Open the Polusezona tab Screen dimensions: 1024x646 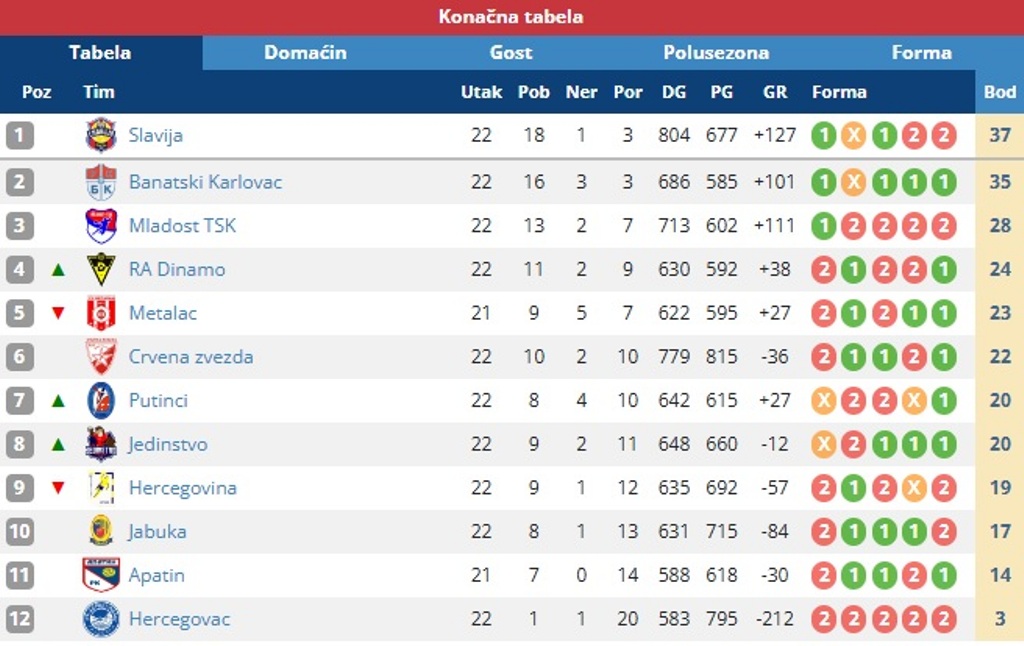pos(716,53)
